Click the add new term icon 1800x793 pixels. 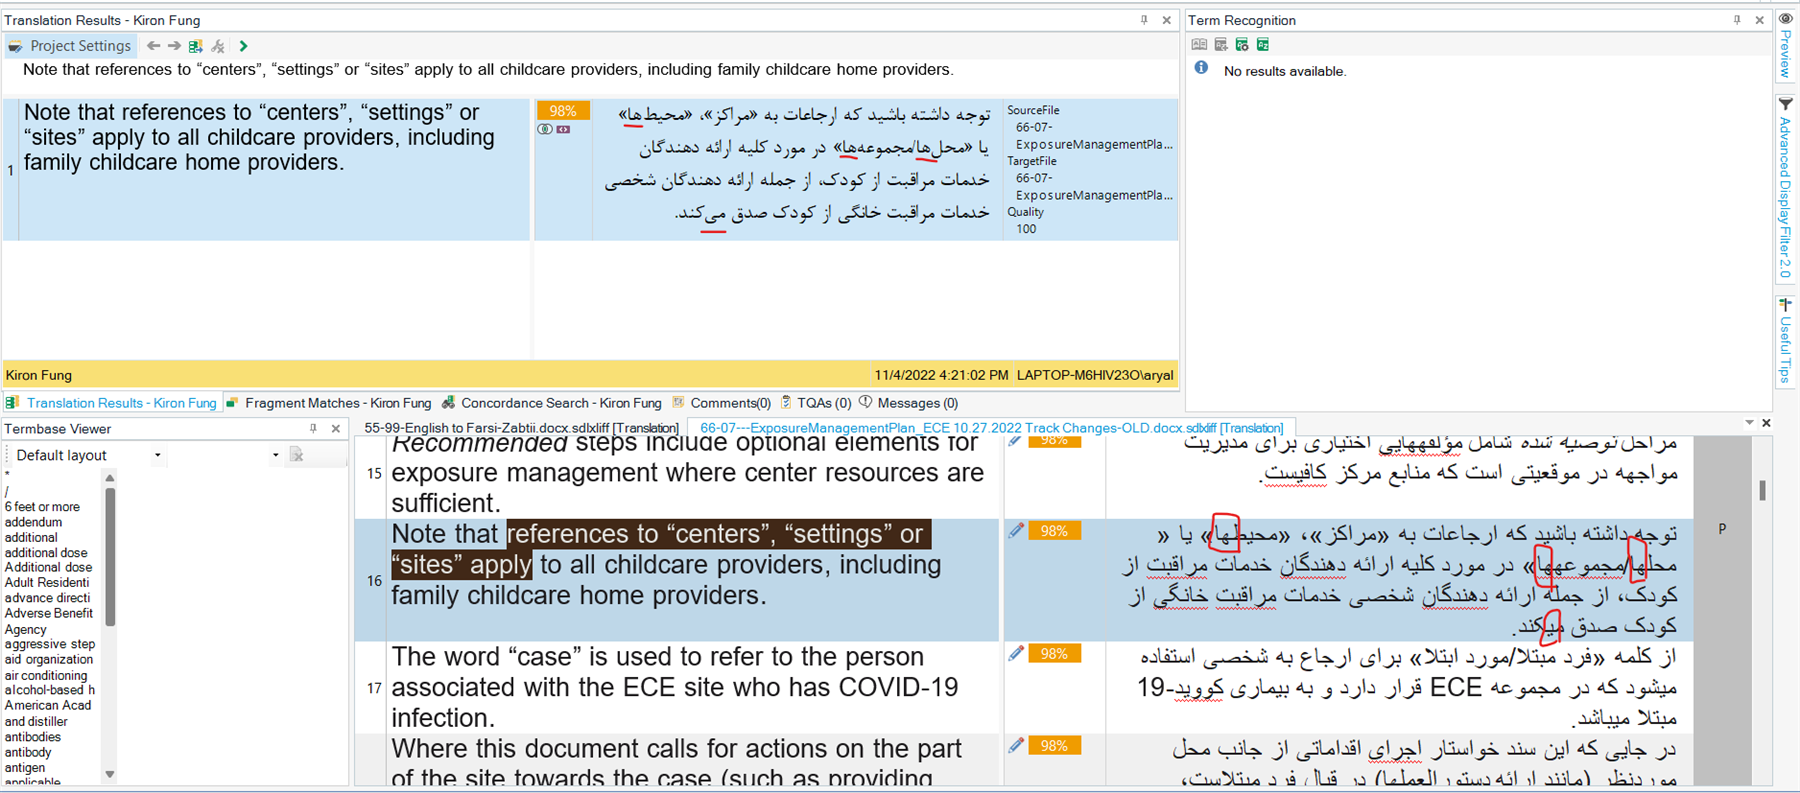(x=1221, y=45)
